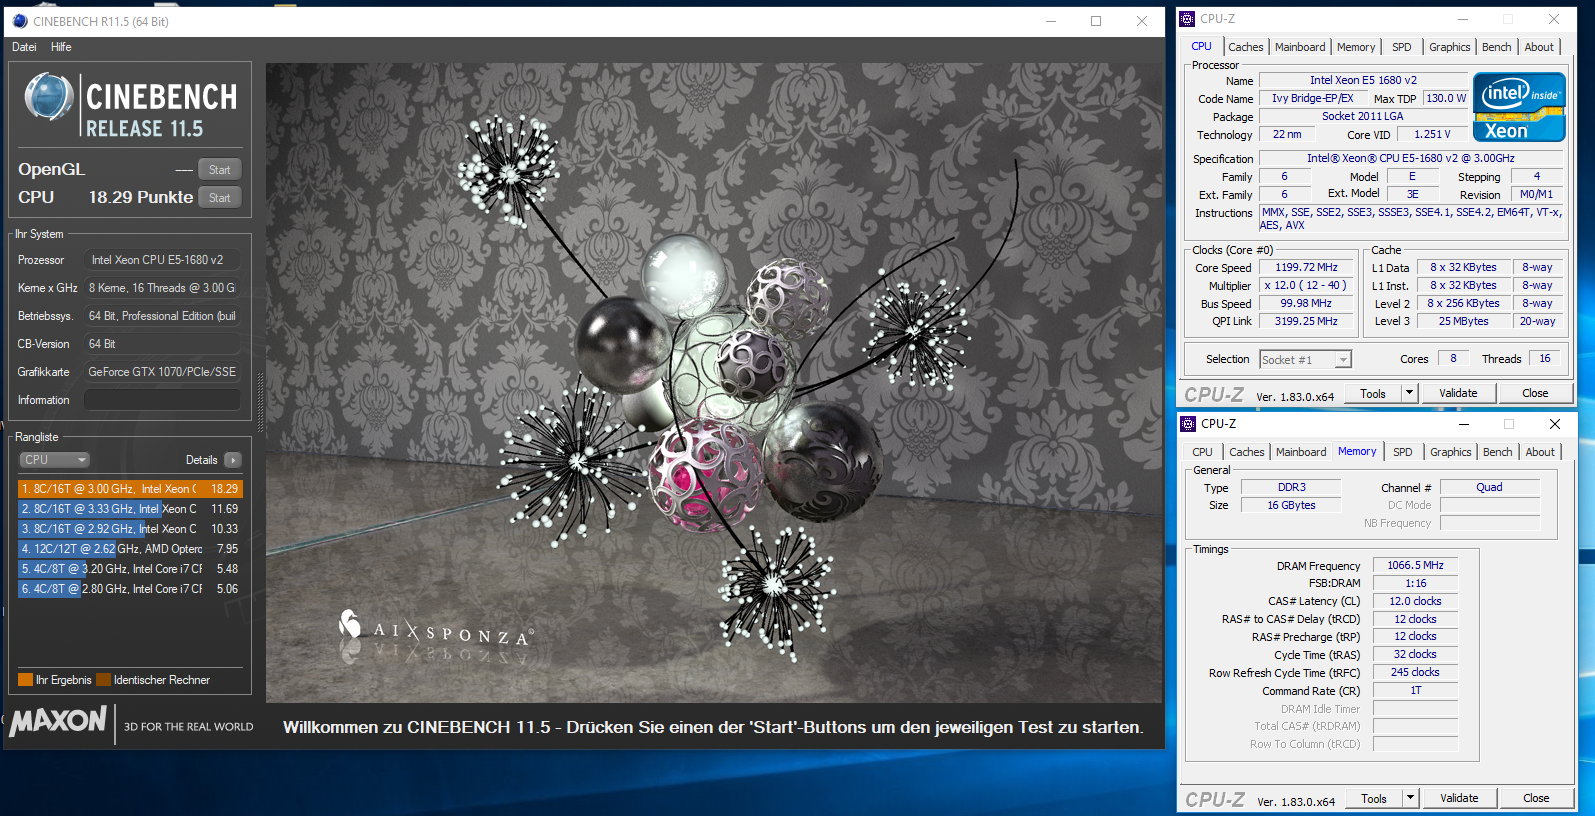Viewport: 1595px width, 816px height.
Task: Click Tools button in upper CPU-Z
Action: click(1373, 394)
